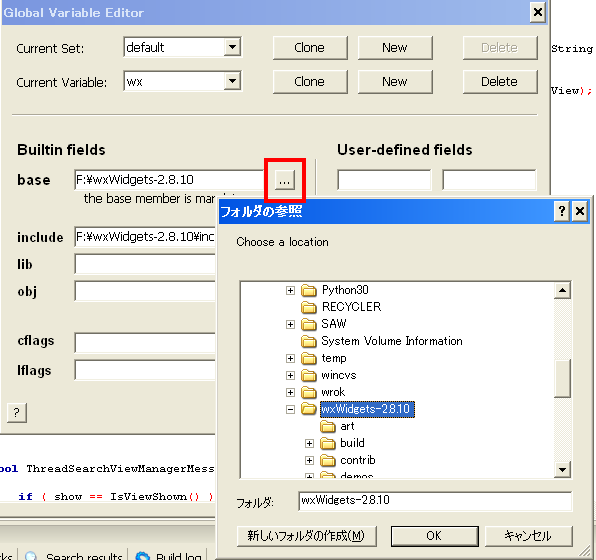Click the cflags input field
Image resolution: width=596 pixels, height=560 pixels.
click(145, 343)
